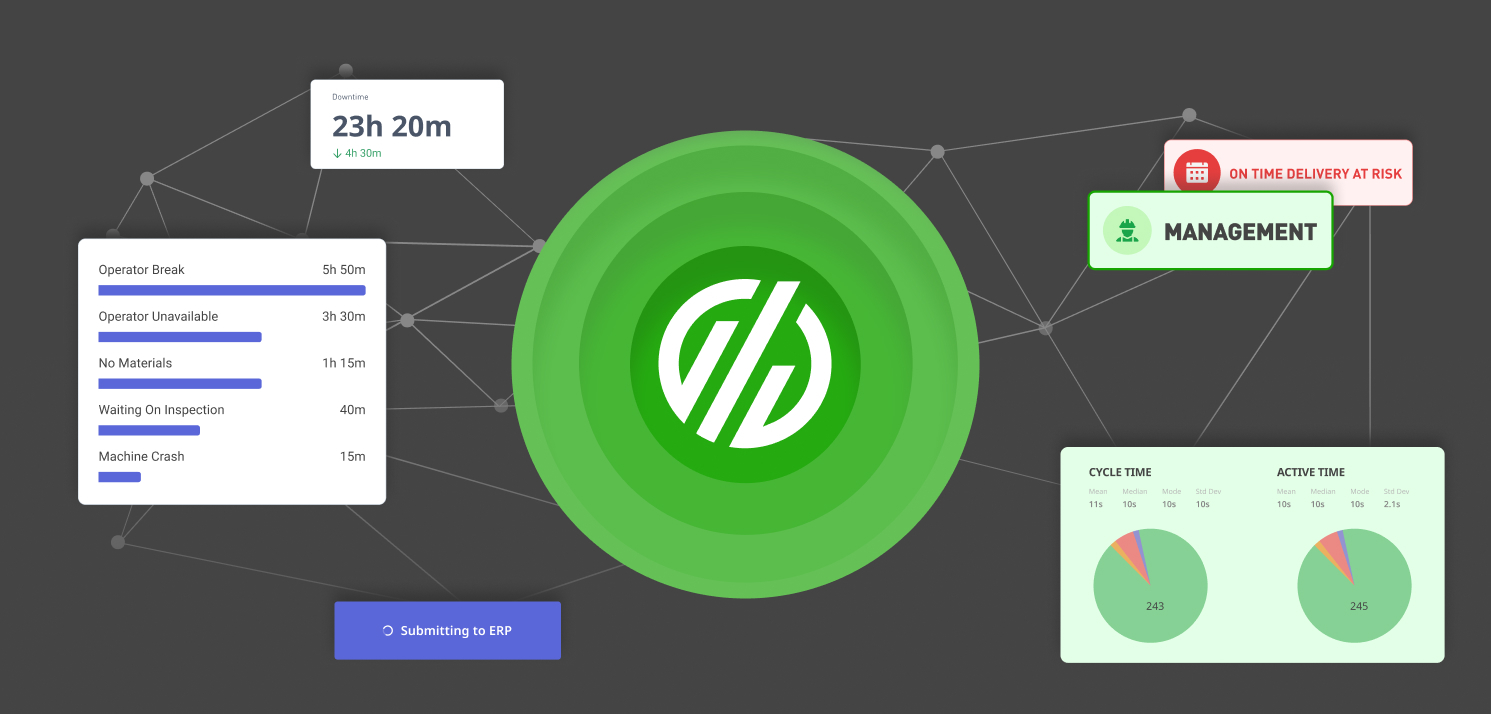This screenshot has height=714, width=1491.
Task: Click the central green logo emblem
Action: point(745,363)
